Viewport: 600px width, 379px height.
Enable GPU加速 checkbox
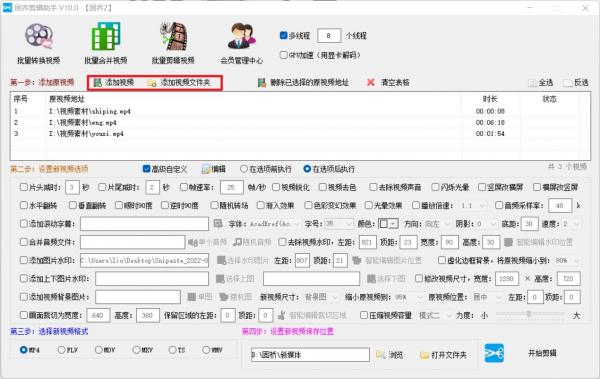[283, 55]
